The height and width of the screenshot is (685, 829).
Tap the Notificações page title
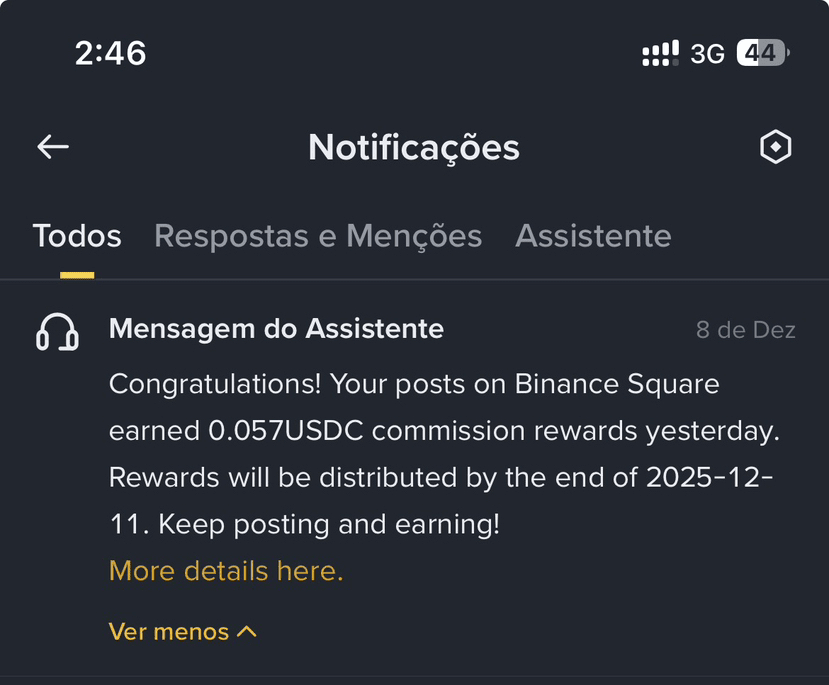tap(414, 148)
